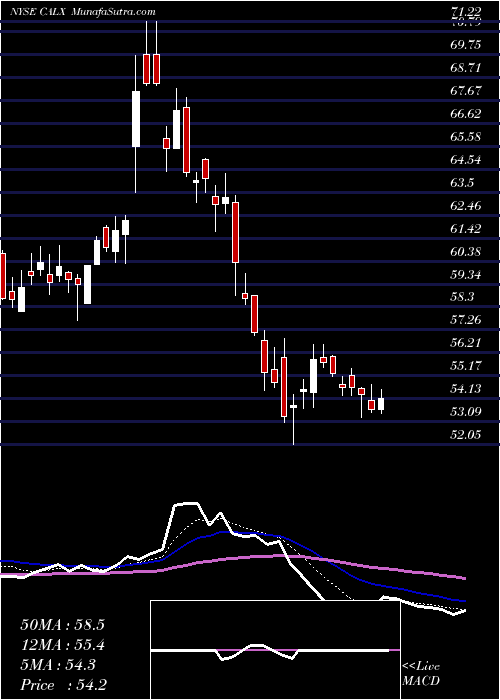
Task: Click the 68.71 price axis label
Action: pyautogui.click(x=466, y=68)
